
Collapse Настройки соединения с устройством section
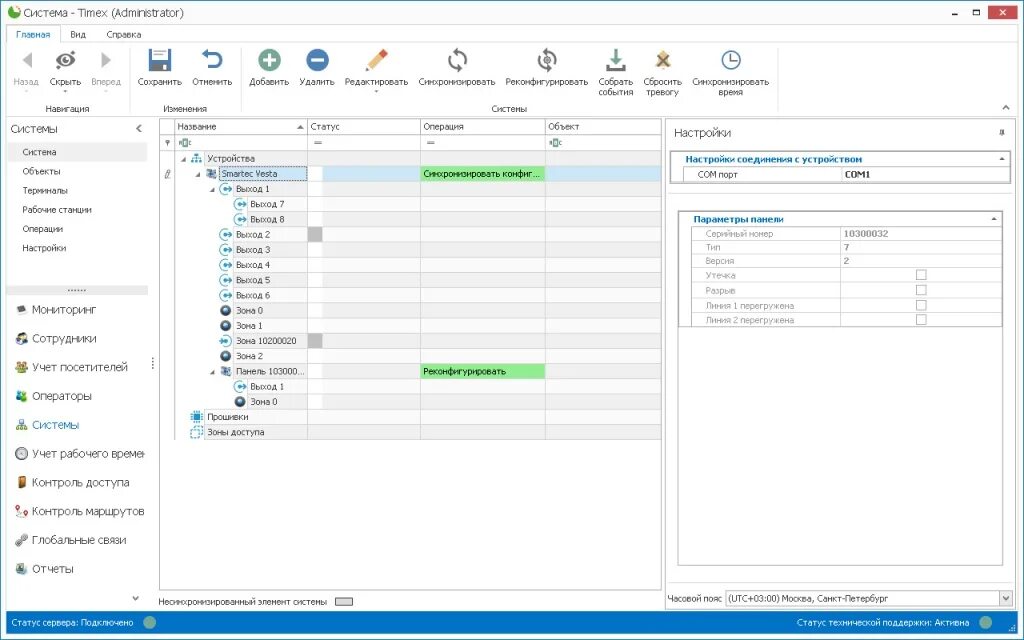tap(1002, 159)
